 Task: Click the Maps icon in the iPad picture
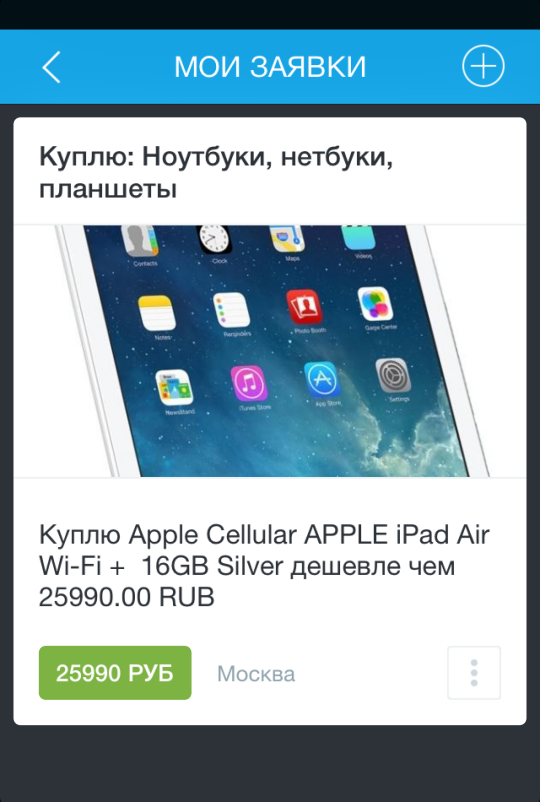(x=287, y=238)
